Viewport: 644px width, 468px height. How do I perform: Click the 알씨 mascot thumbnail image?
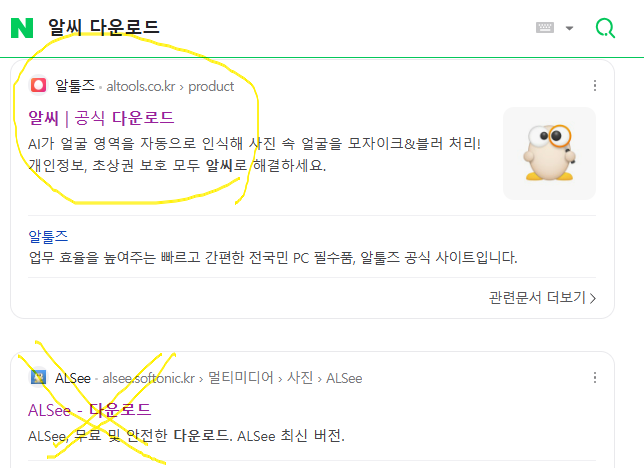coord(549,153)
